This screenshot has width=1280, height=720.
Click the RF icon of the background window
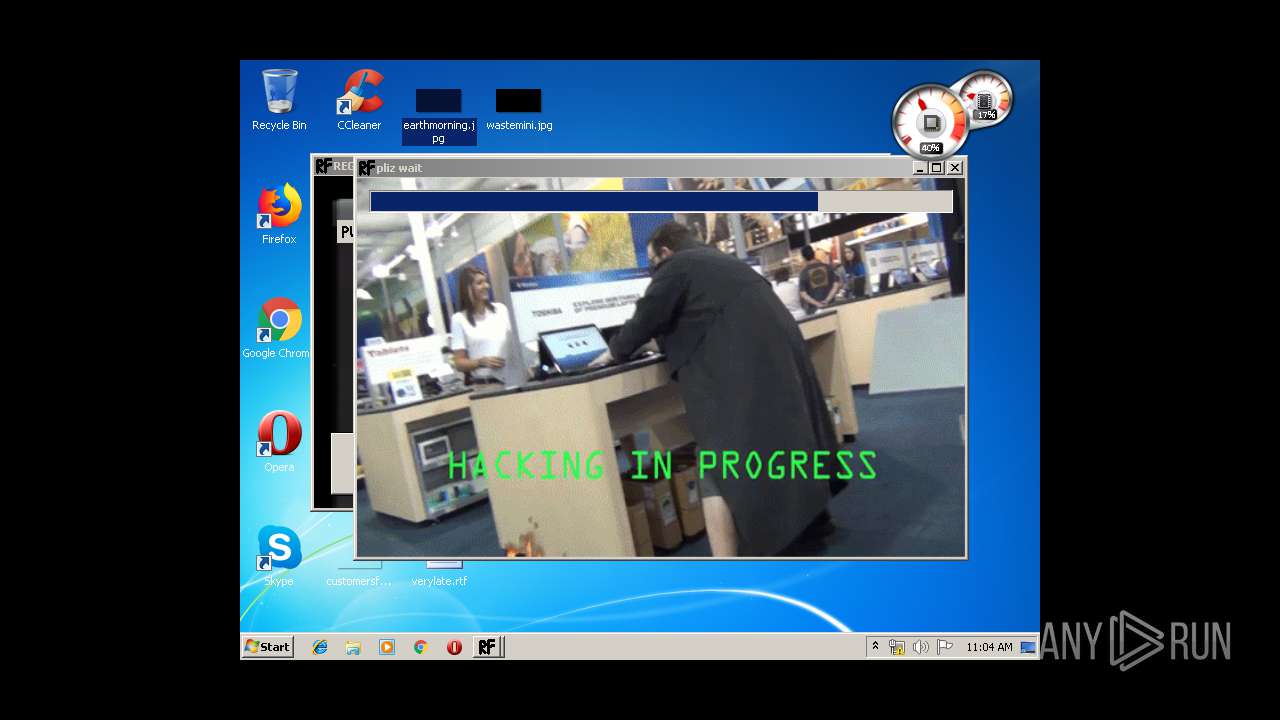tap(324, 166)
